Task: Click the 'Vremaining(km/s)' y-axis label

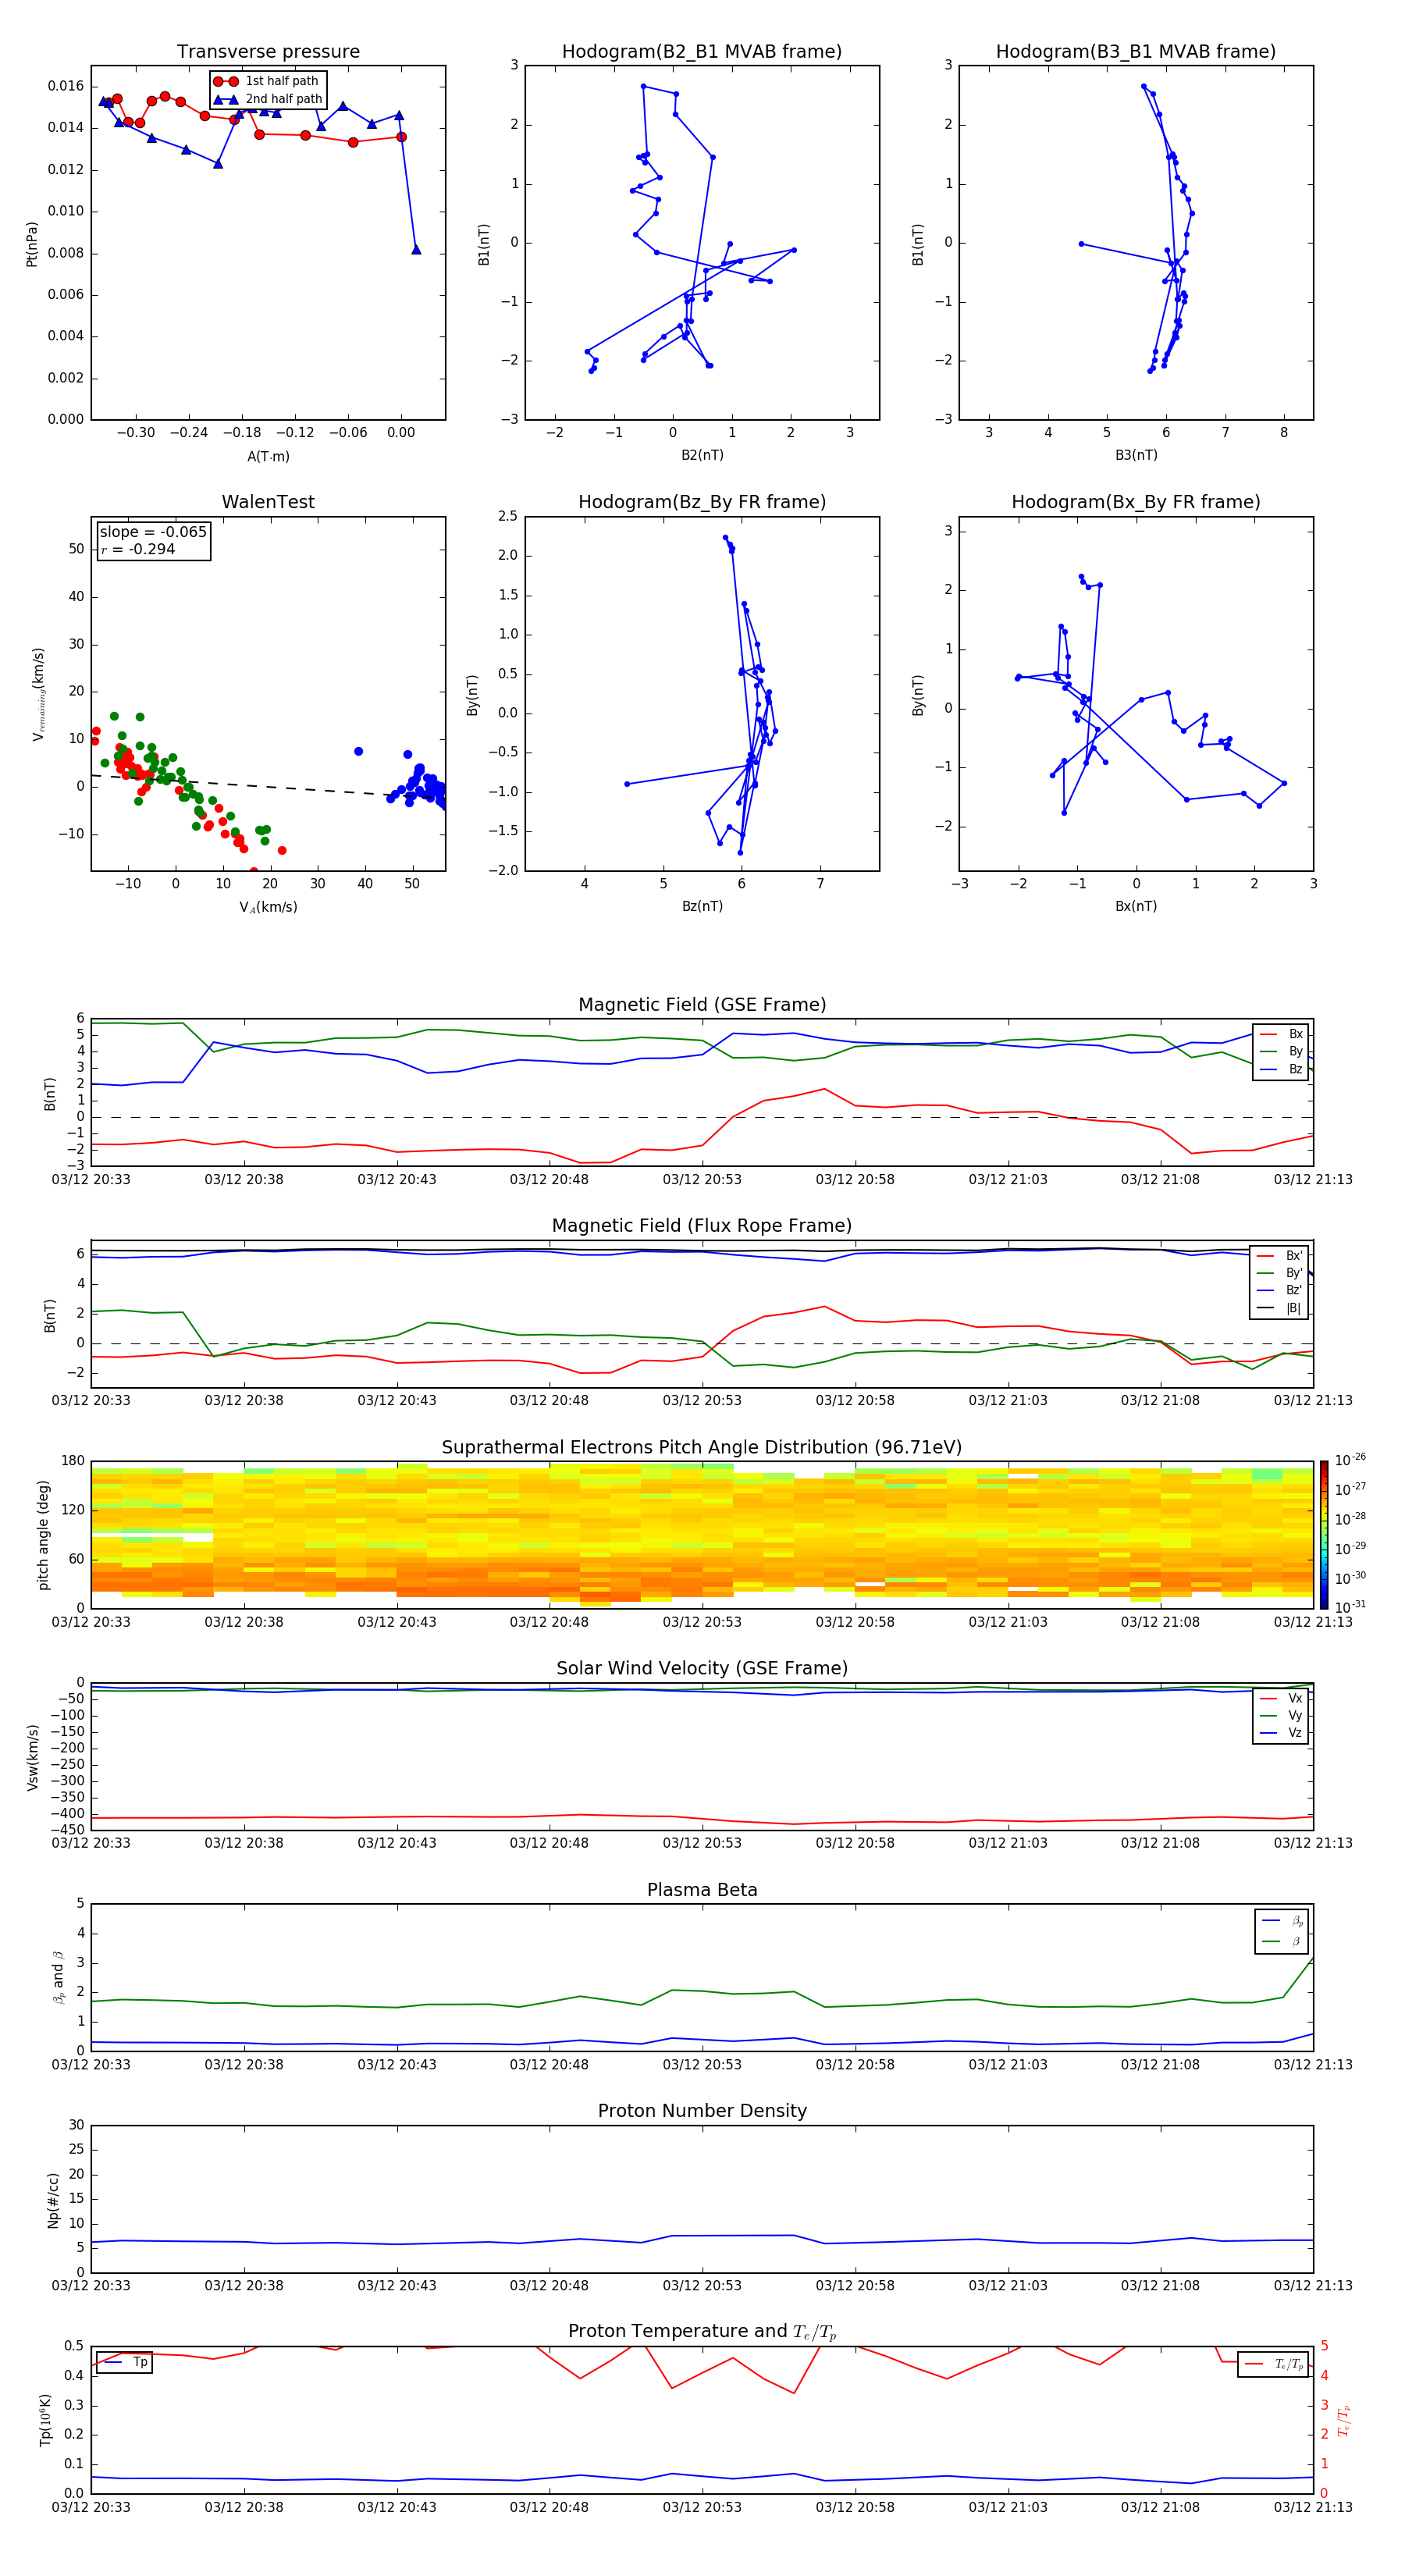Action: [x=39, y=694]
